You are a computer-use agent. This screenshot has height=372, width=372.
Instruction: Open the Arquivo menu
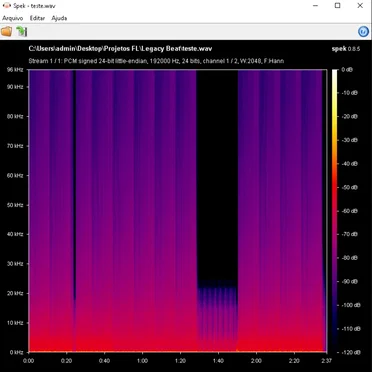pos(13,18)
